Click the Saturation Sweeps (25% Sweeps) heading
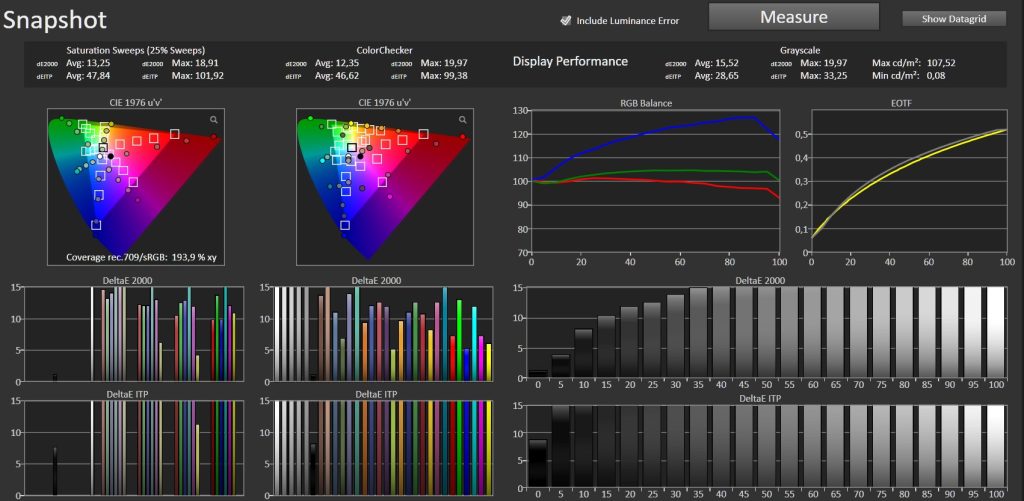 pos(136,50)
